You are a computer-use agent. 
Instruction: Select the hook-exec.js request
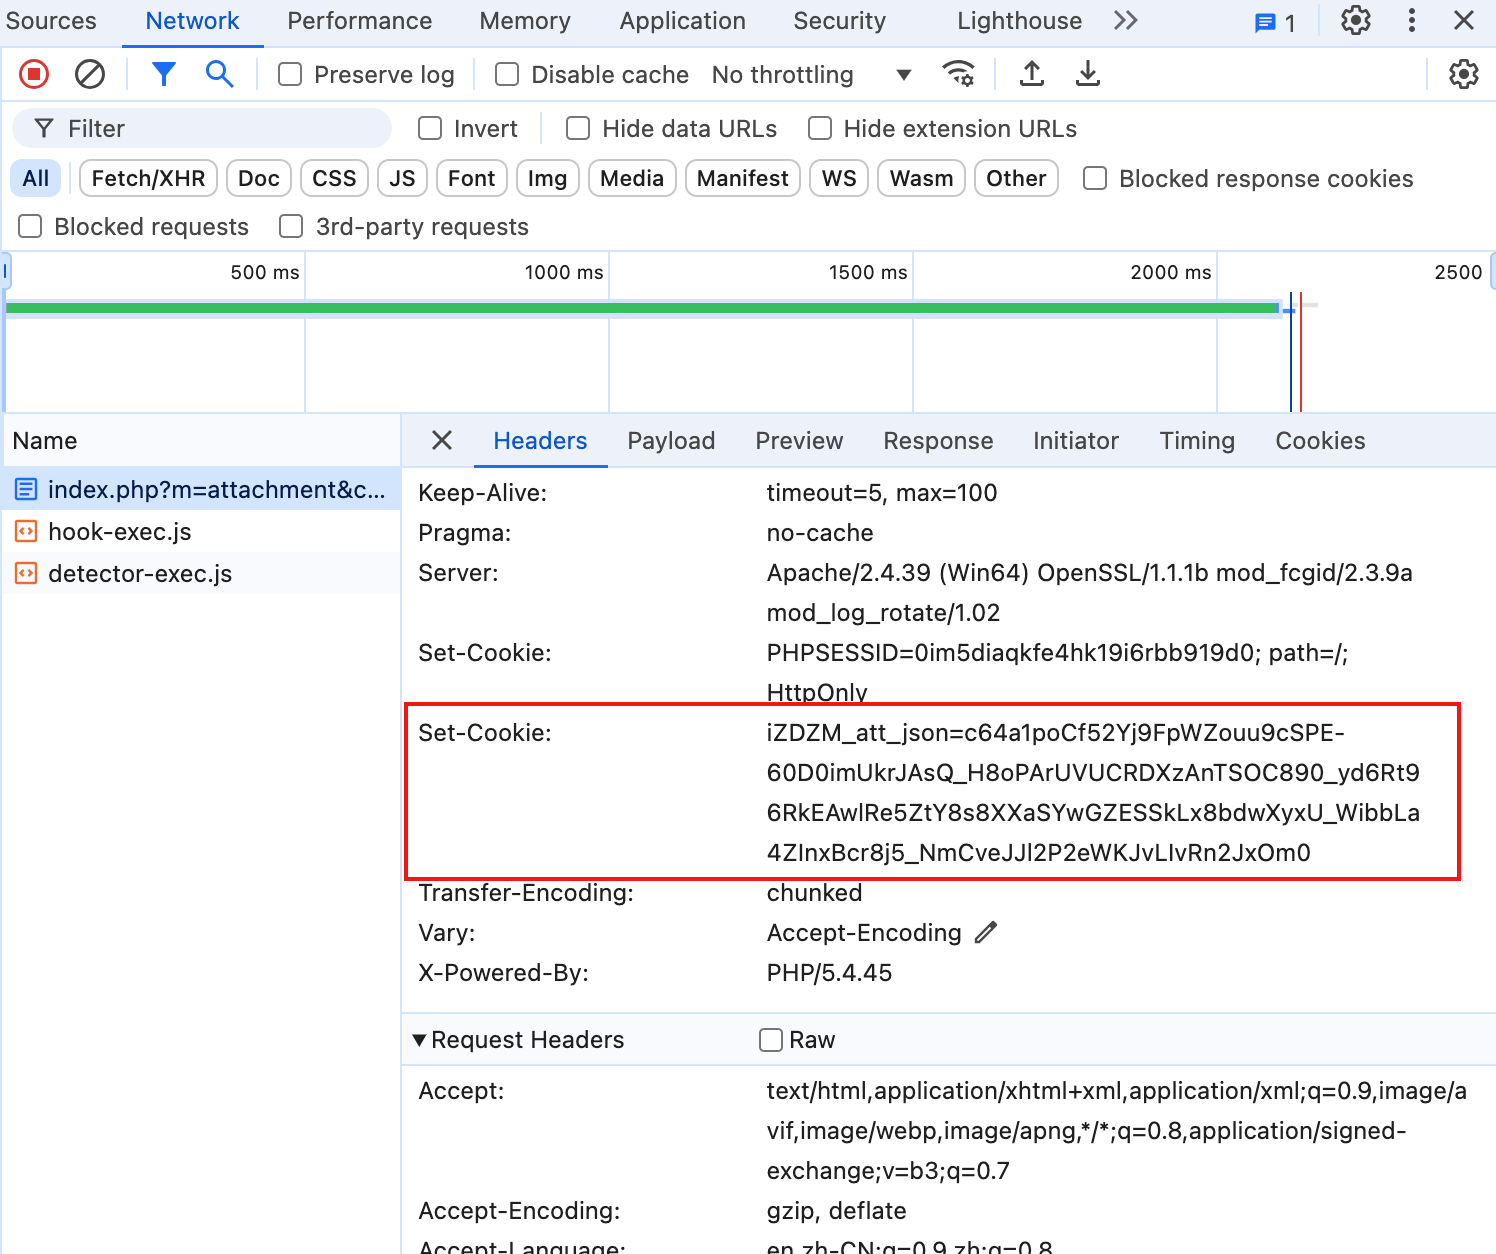[120, 531]
